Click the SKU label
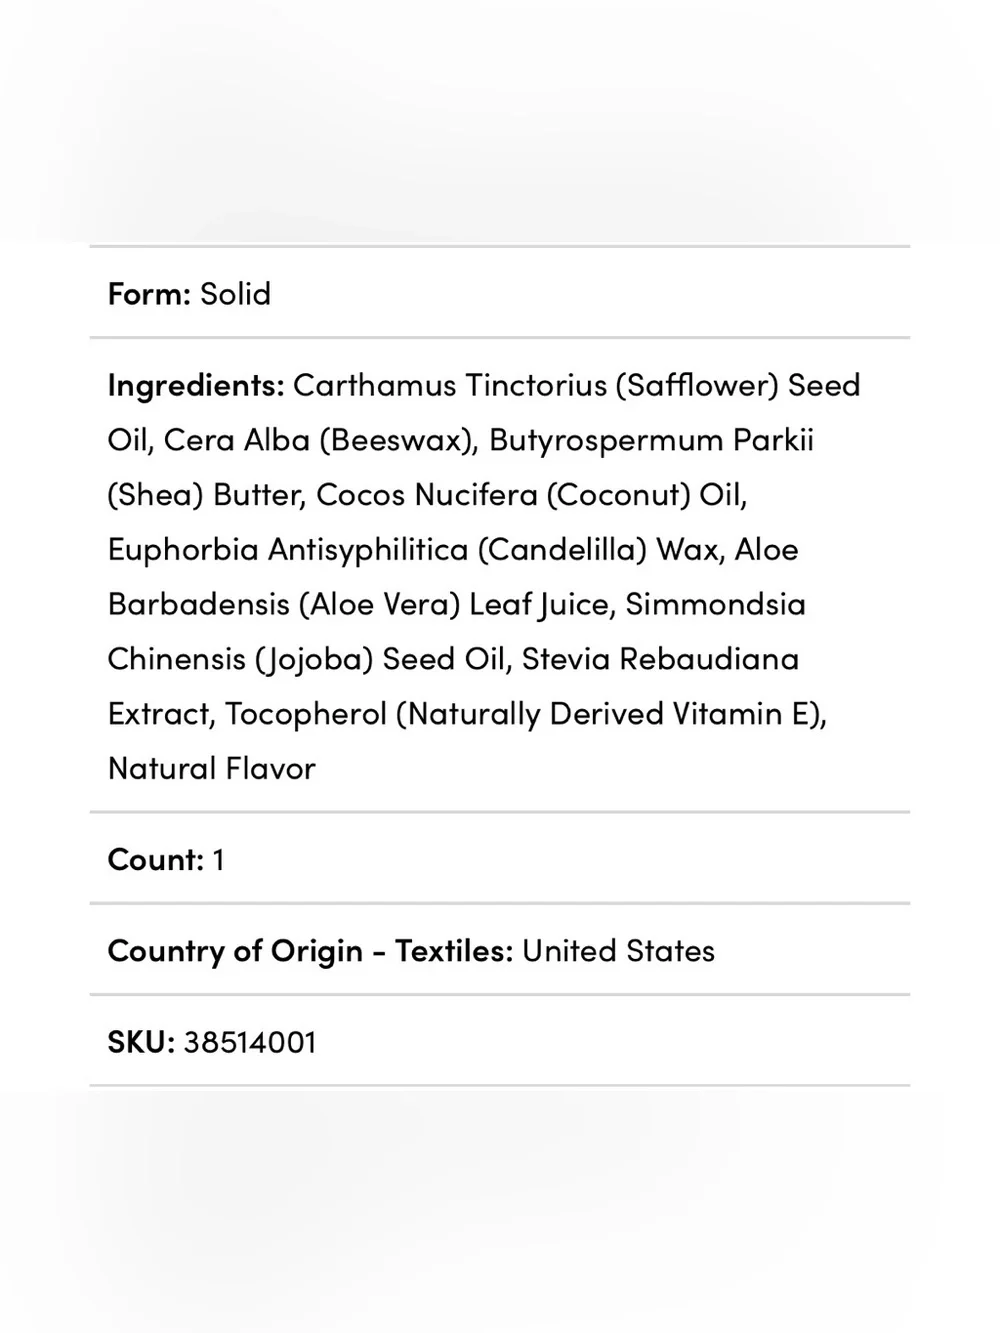Screen dimensions: 1000x1333 (141, 1041)
